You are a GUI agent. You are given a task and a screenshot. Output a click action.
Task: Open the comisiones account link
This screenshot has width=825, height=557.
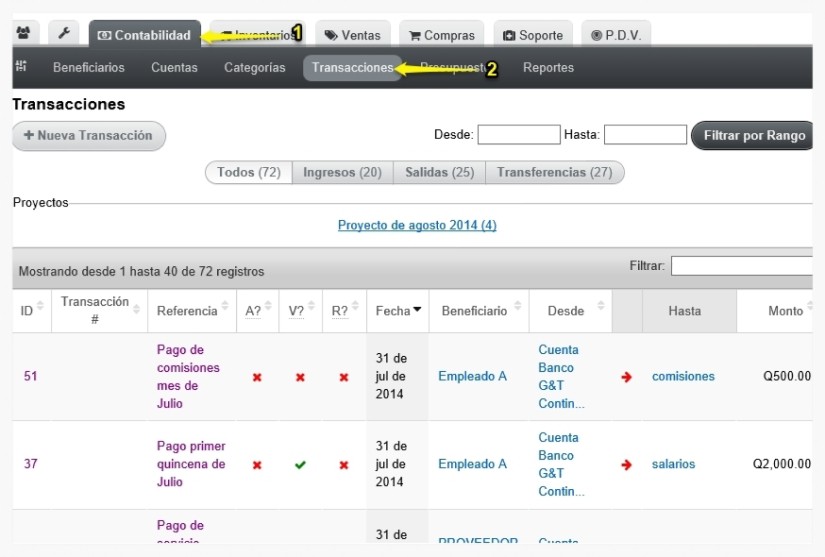(683, 376)
